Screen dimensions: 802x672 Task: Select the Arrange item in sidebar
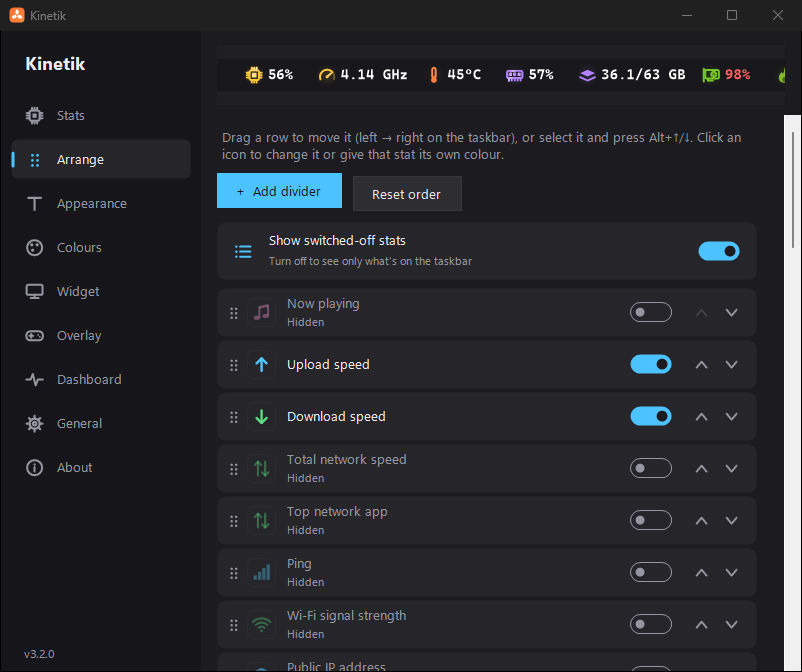tap(101, 160)
